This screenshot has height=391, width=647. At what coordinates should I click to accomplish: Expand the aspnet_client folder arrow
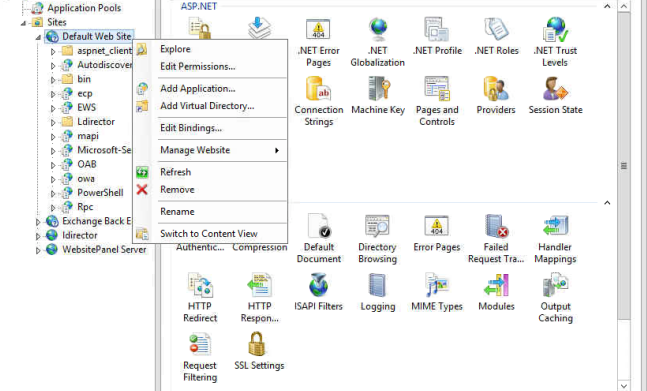pyautogui.click(x=53, y=52)
